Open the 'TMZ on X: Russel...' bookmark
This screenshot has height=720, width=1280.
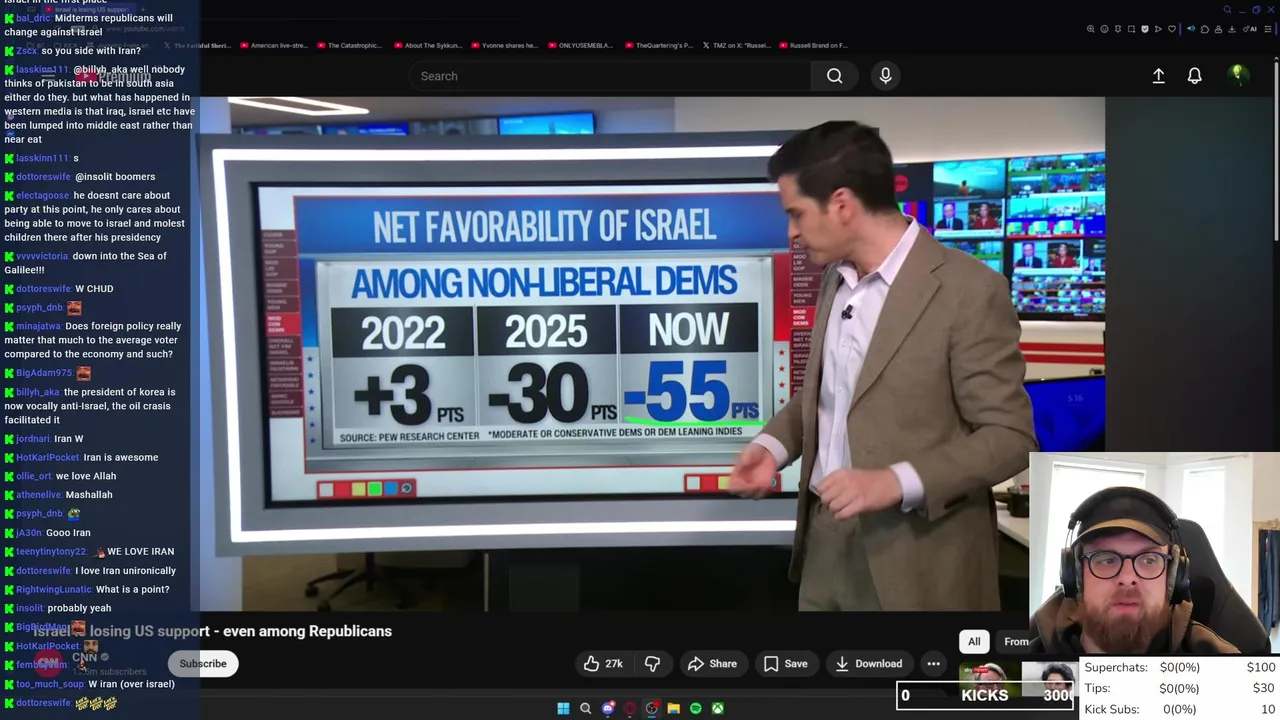[735, 45]
